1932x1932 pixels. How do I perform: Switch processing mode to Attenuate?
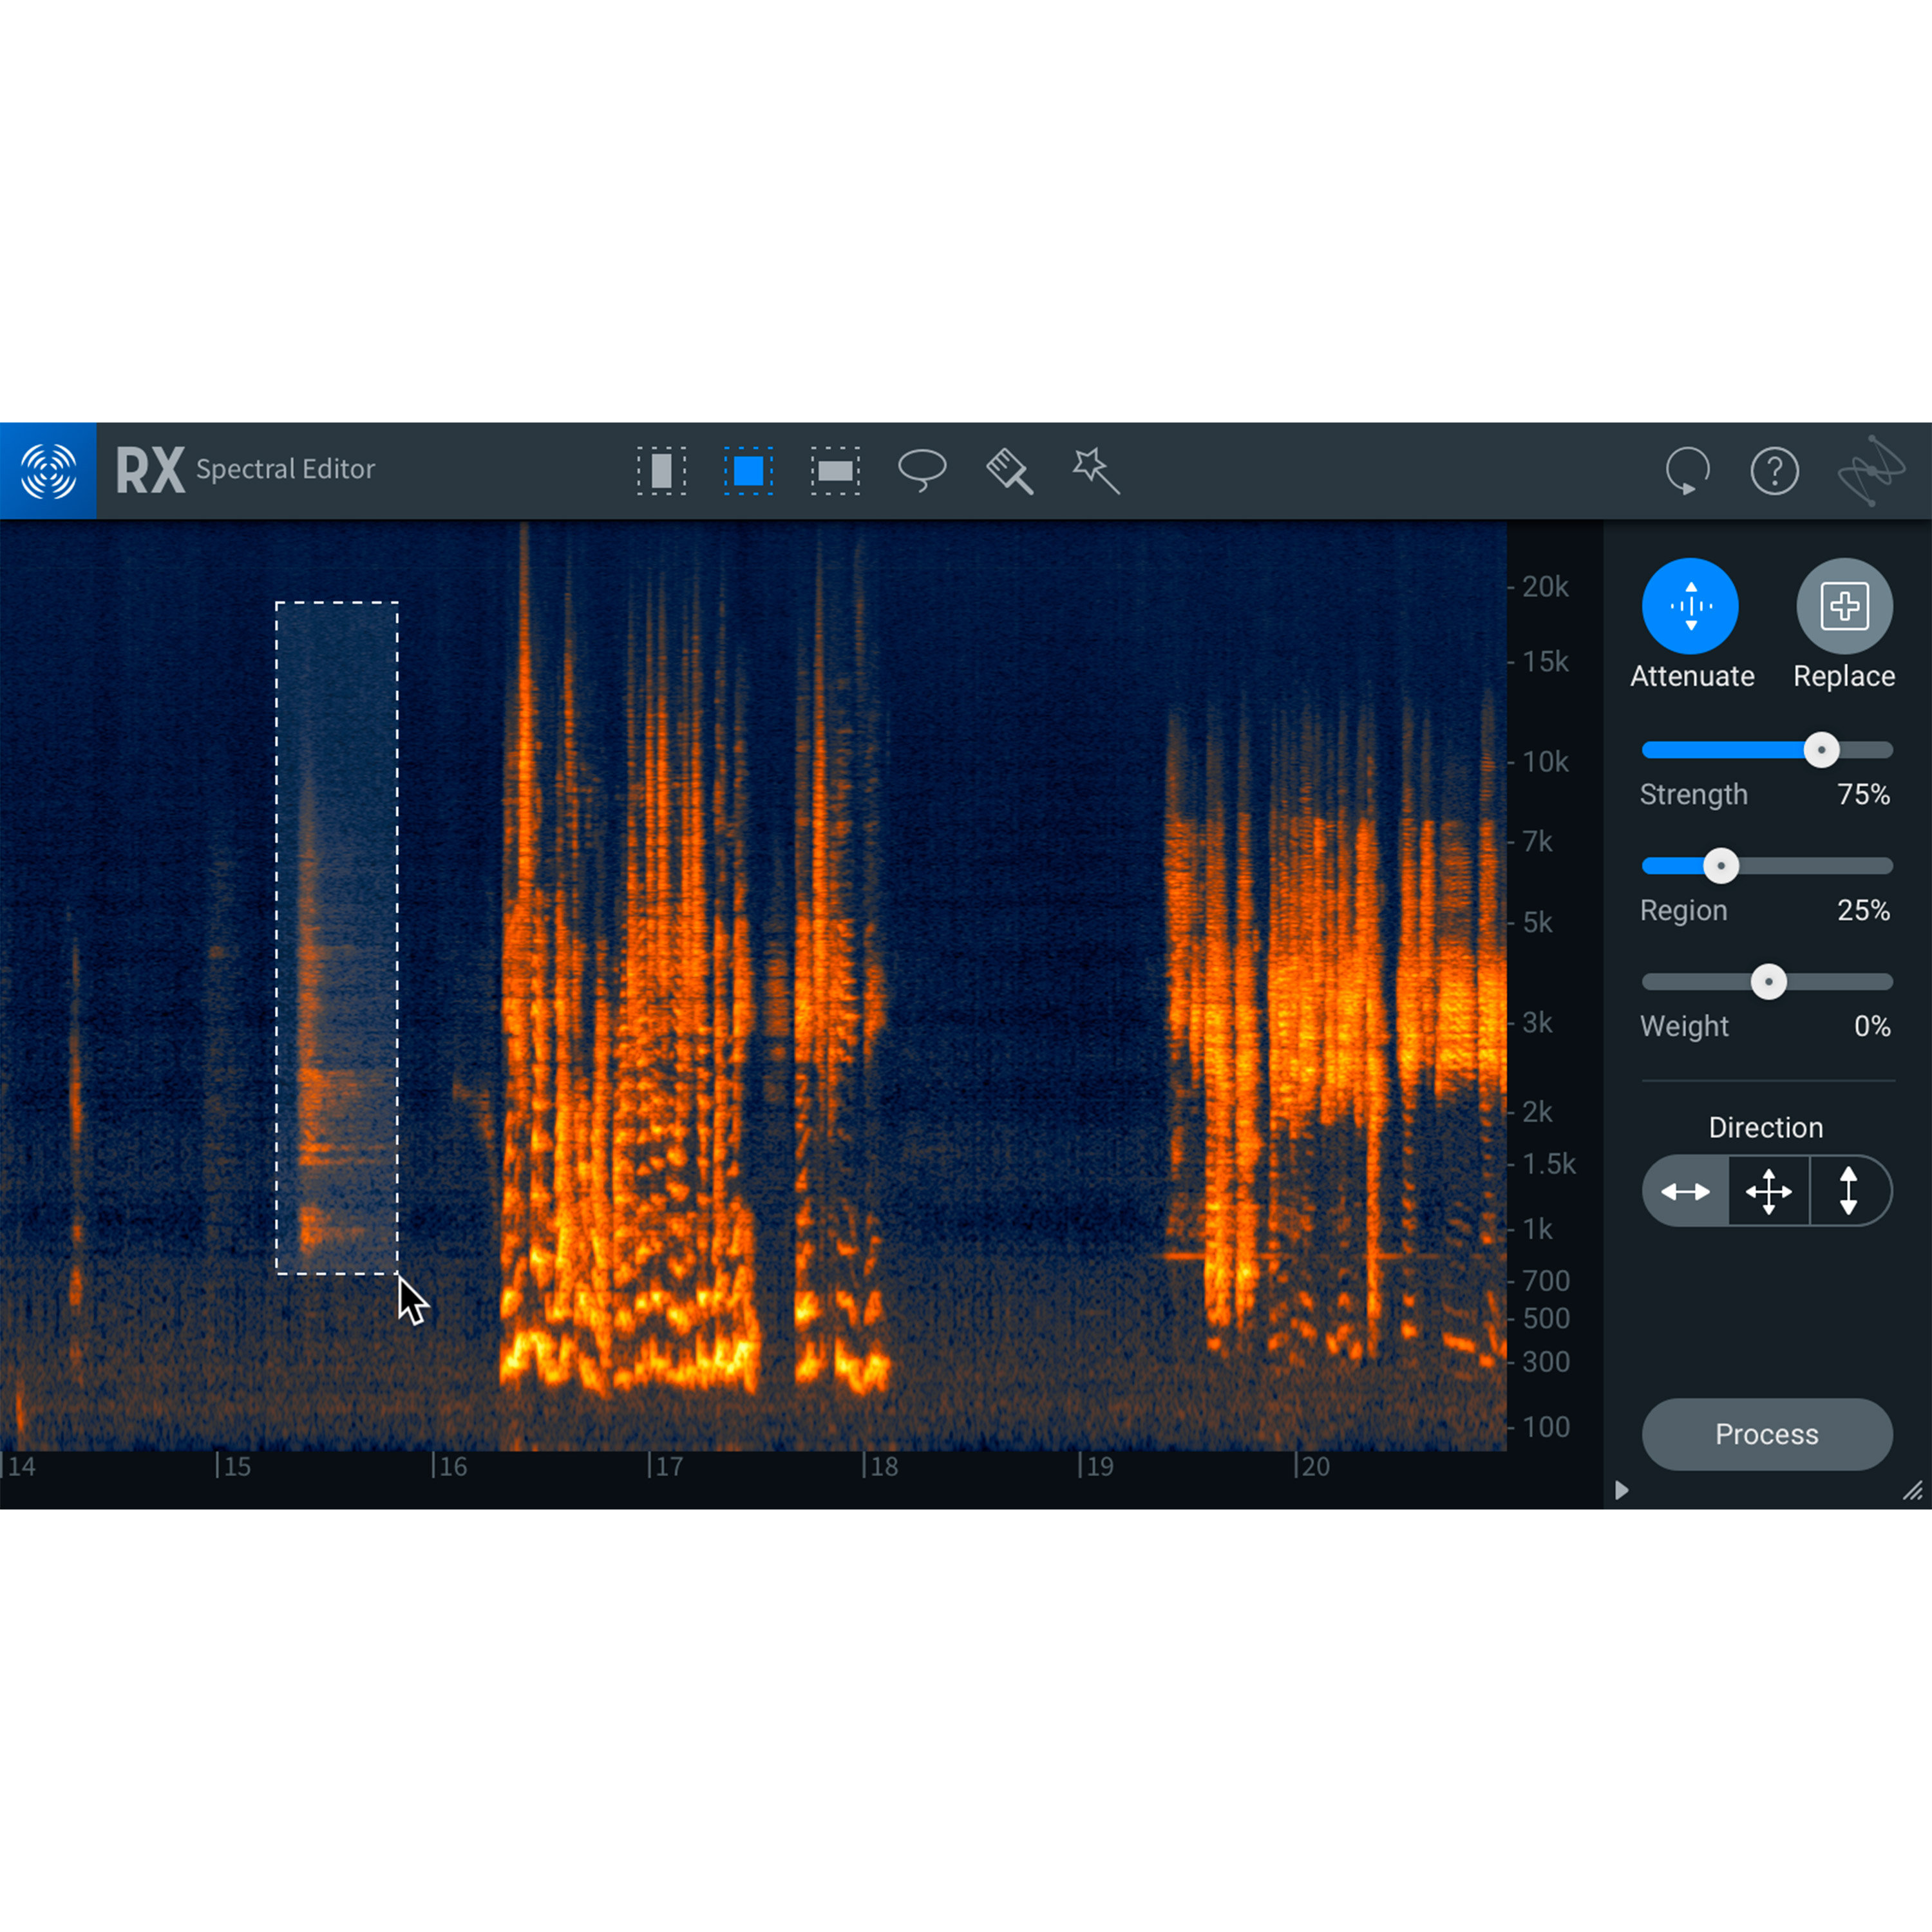[x=1690, y=605]
